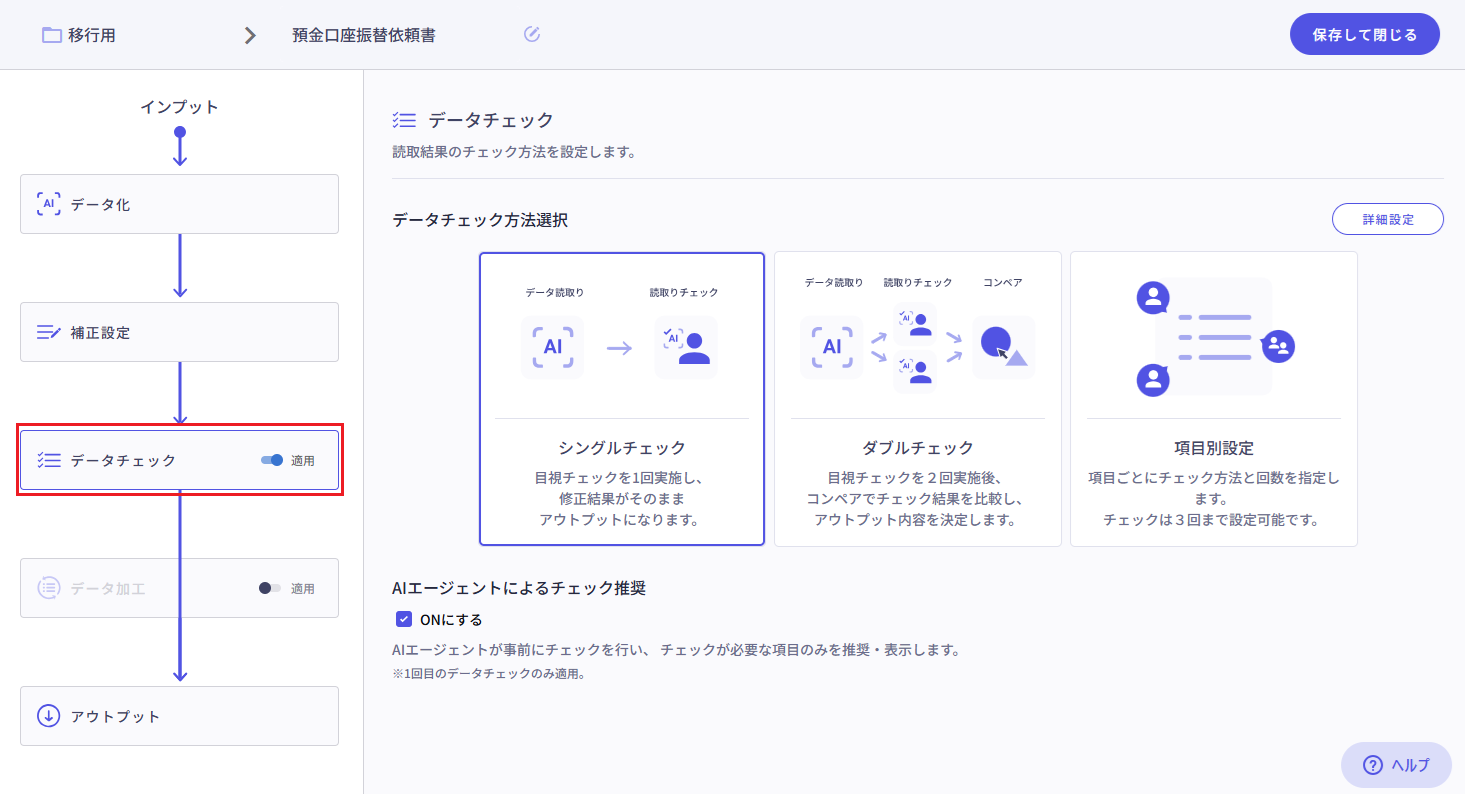This screenshot has height=794, width=1465.
Task: Click the checklist icon in the データチェック step
Action: 49,460
